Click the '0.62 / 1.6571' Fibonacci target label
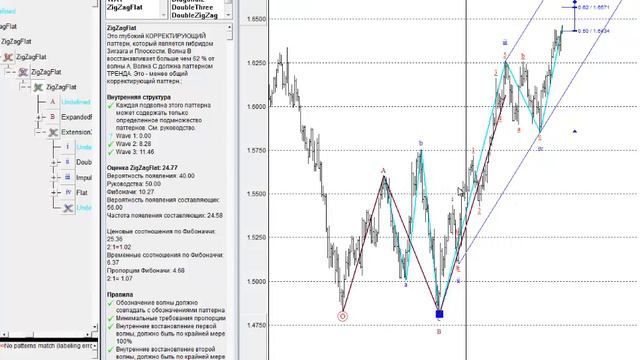Viewport: 640px width, 360px height. tap(594, 7)
